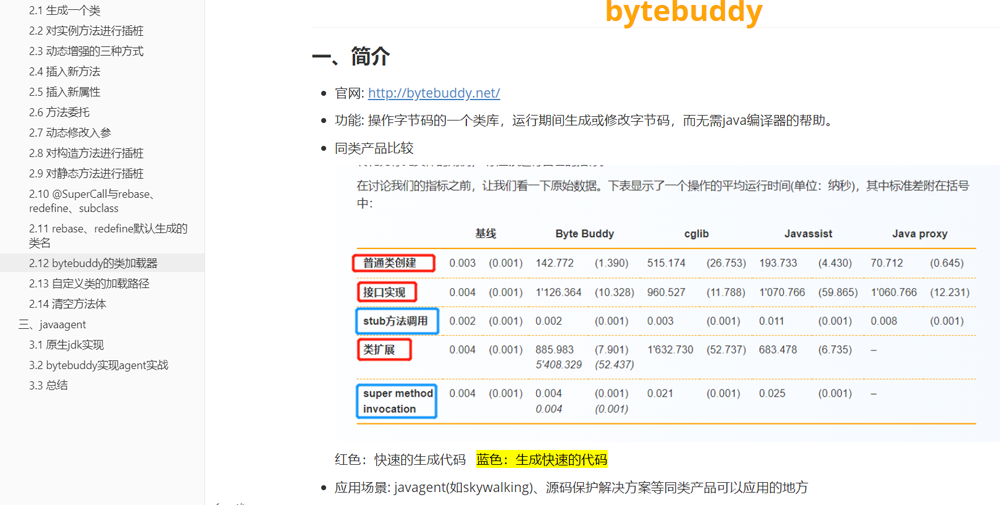Click the 应用场景 bullet line
This screenshot has height=505, width=1000.
pyautogui.click(x=571, y=488)
